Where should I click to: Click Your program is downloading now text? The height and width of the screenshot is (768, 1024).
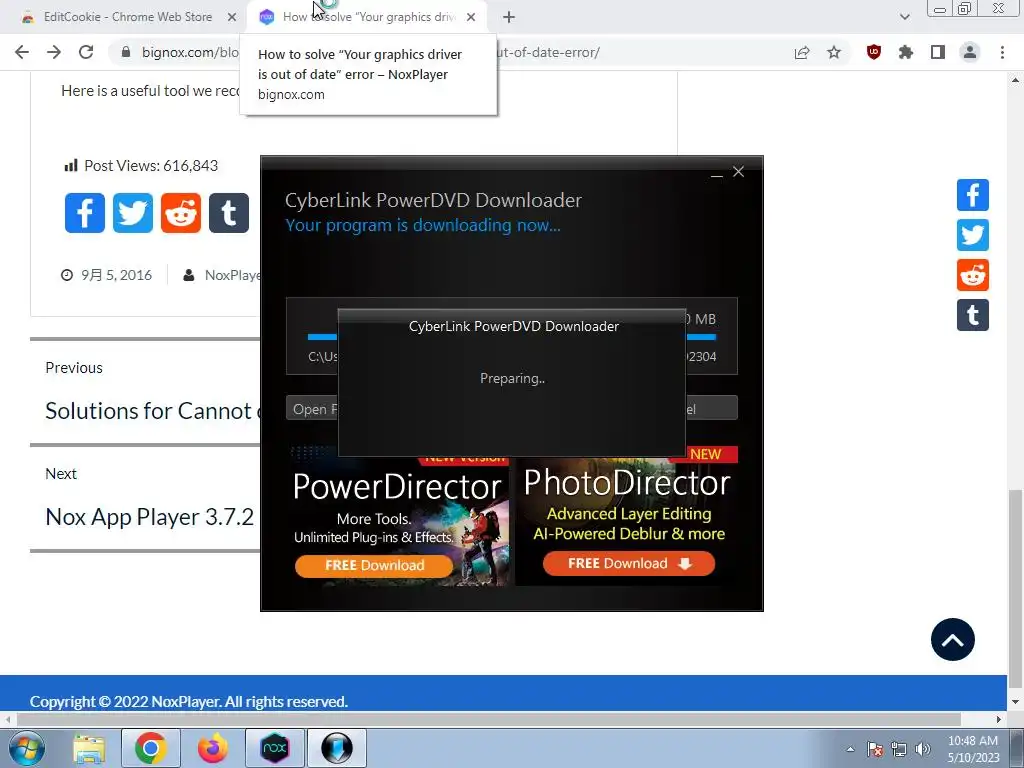[x=423, y=225]
